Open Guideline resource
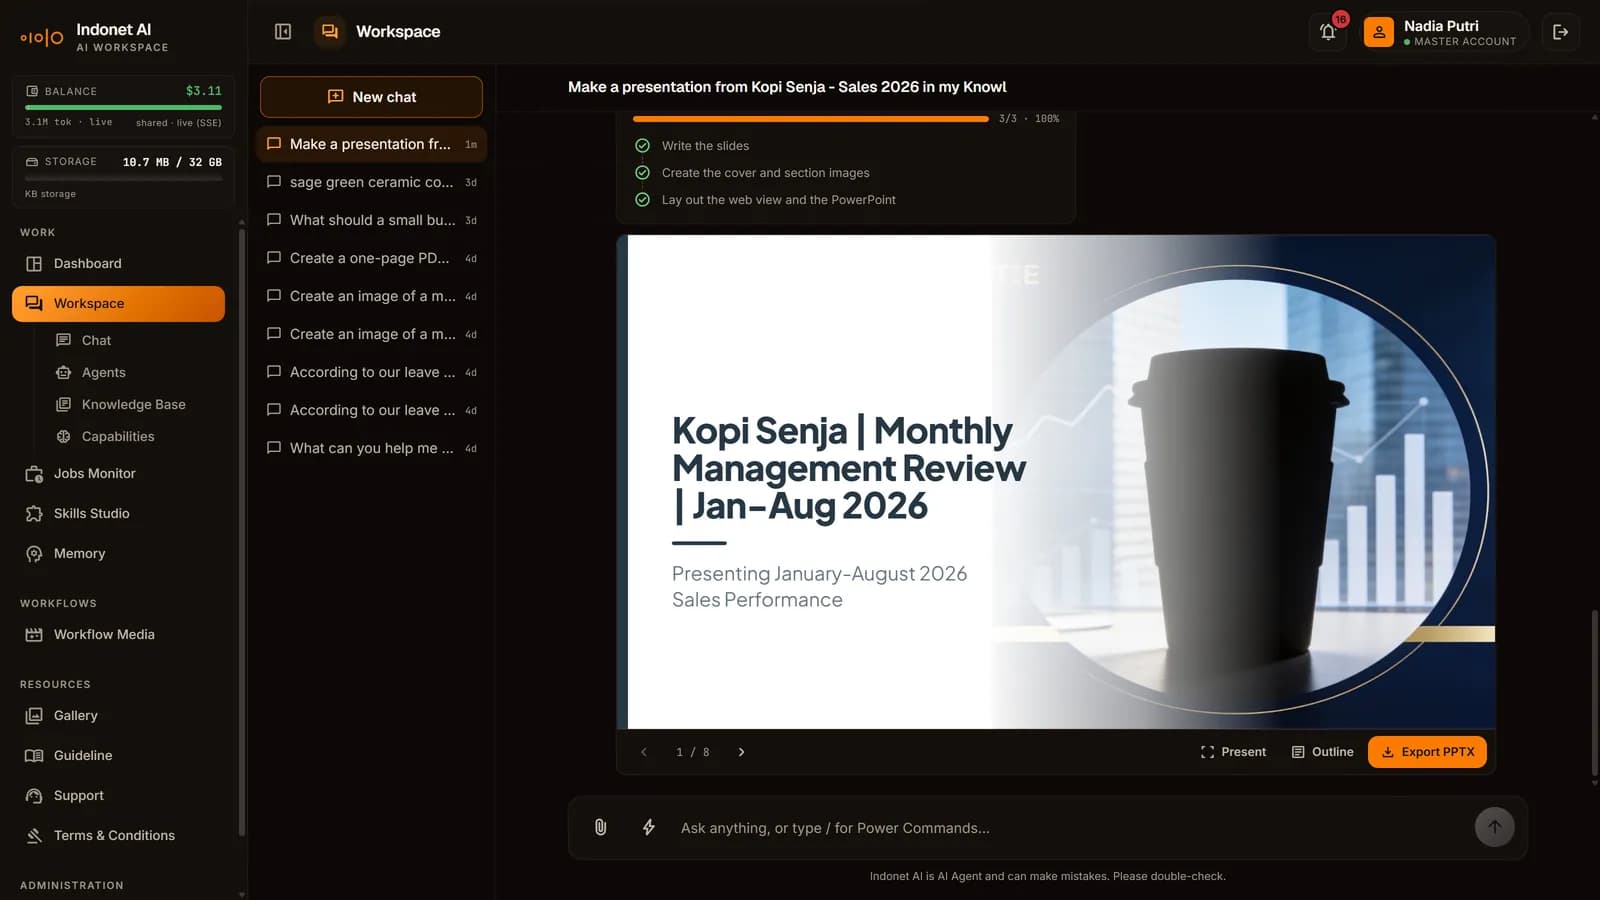The height and width of the screenshot is (900, 1600). tap(118, 755)
